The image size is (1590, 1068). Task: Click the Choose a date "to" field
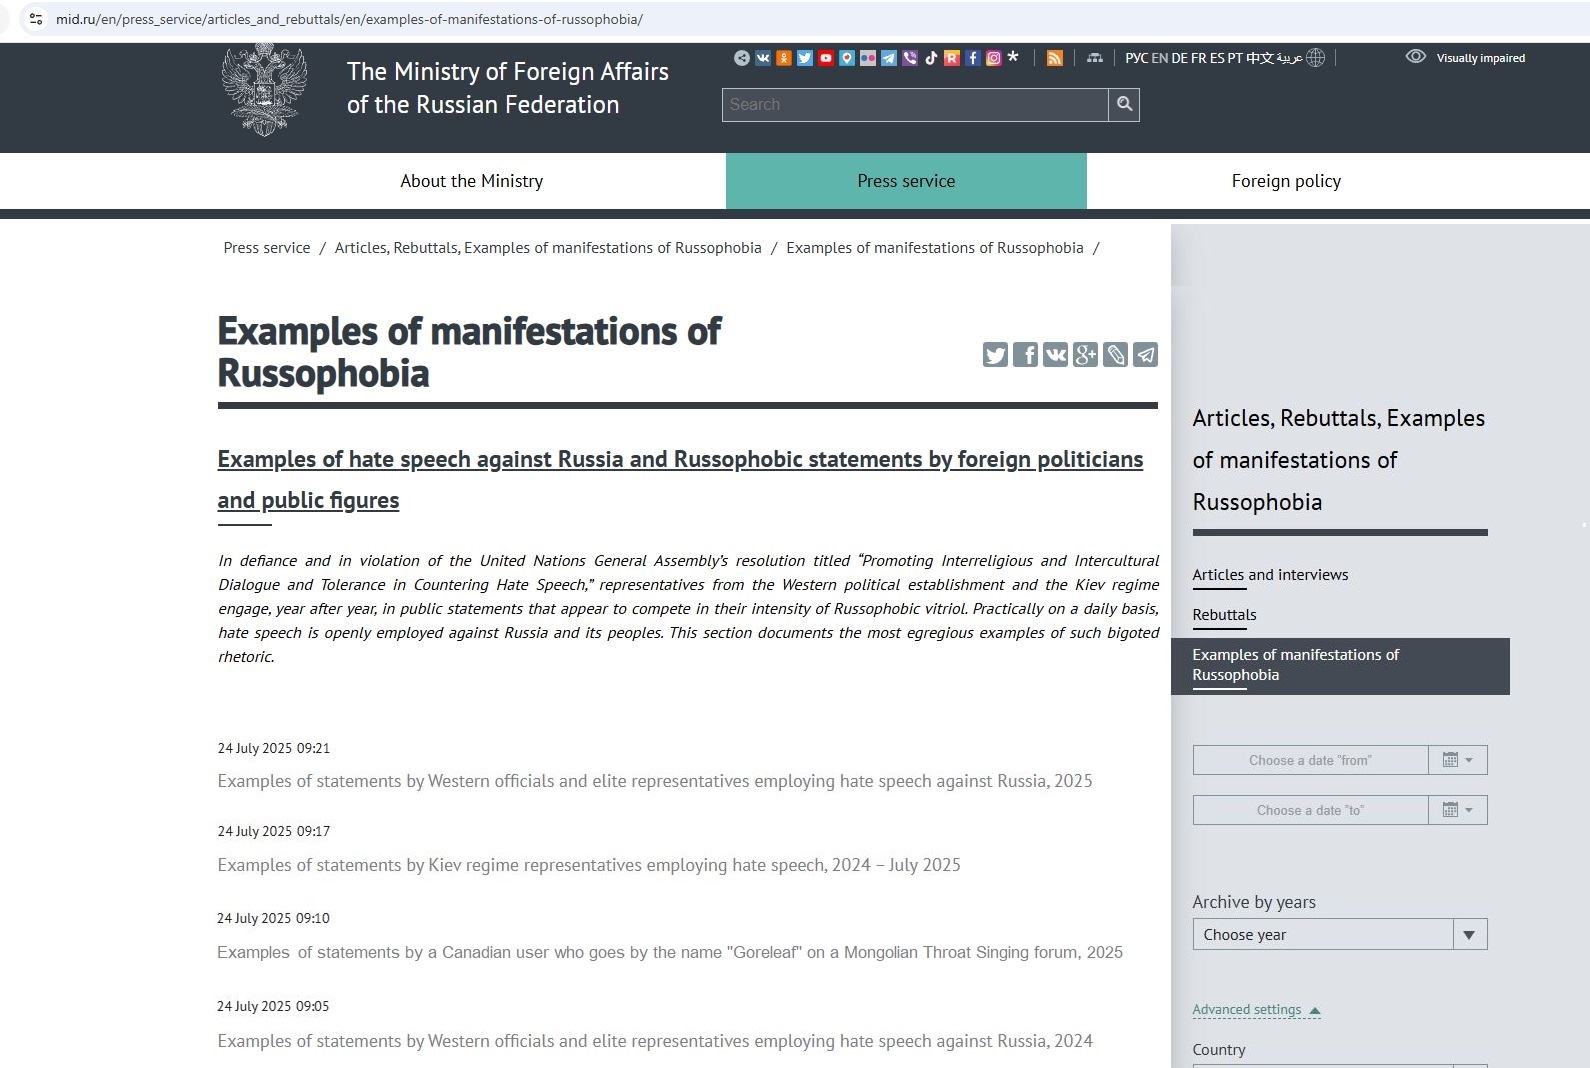coord(1310,810)
